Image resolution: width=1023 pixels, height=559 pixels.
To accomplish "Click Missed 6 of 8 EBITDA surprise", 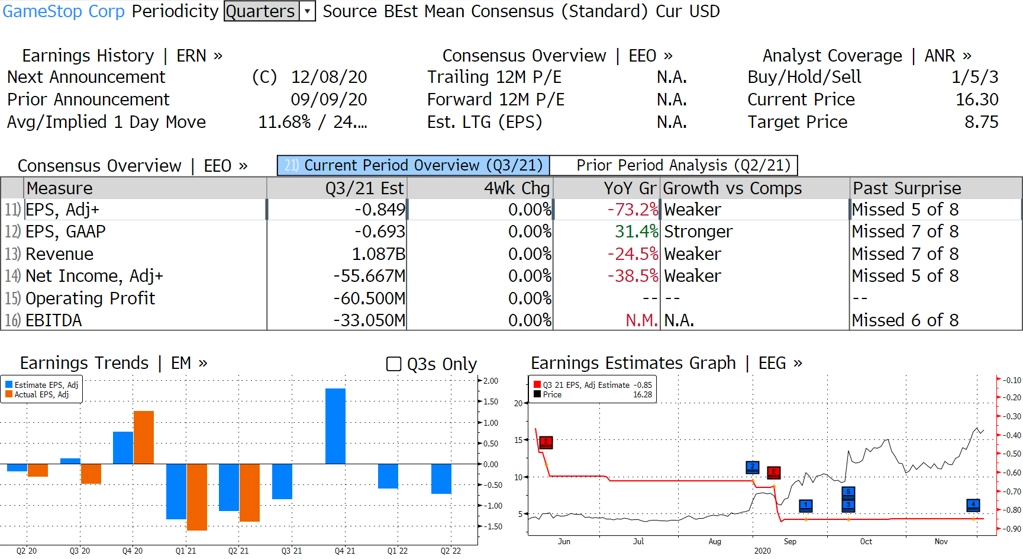I will (905, 320).
